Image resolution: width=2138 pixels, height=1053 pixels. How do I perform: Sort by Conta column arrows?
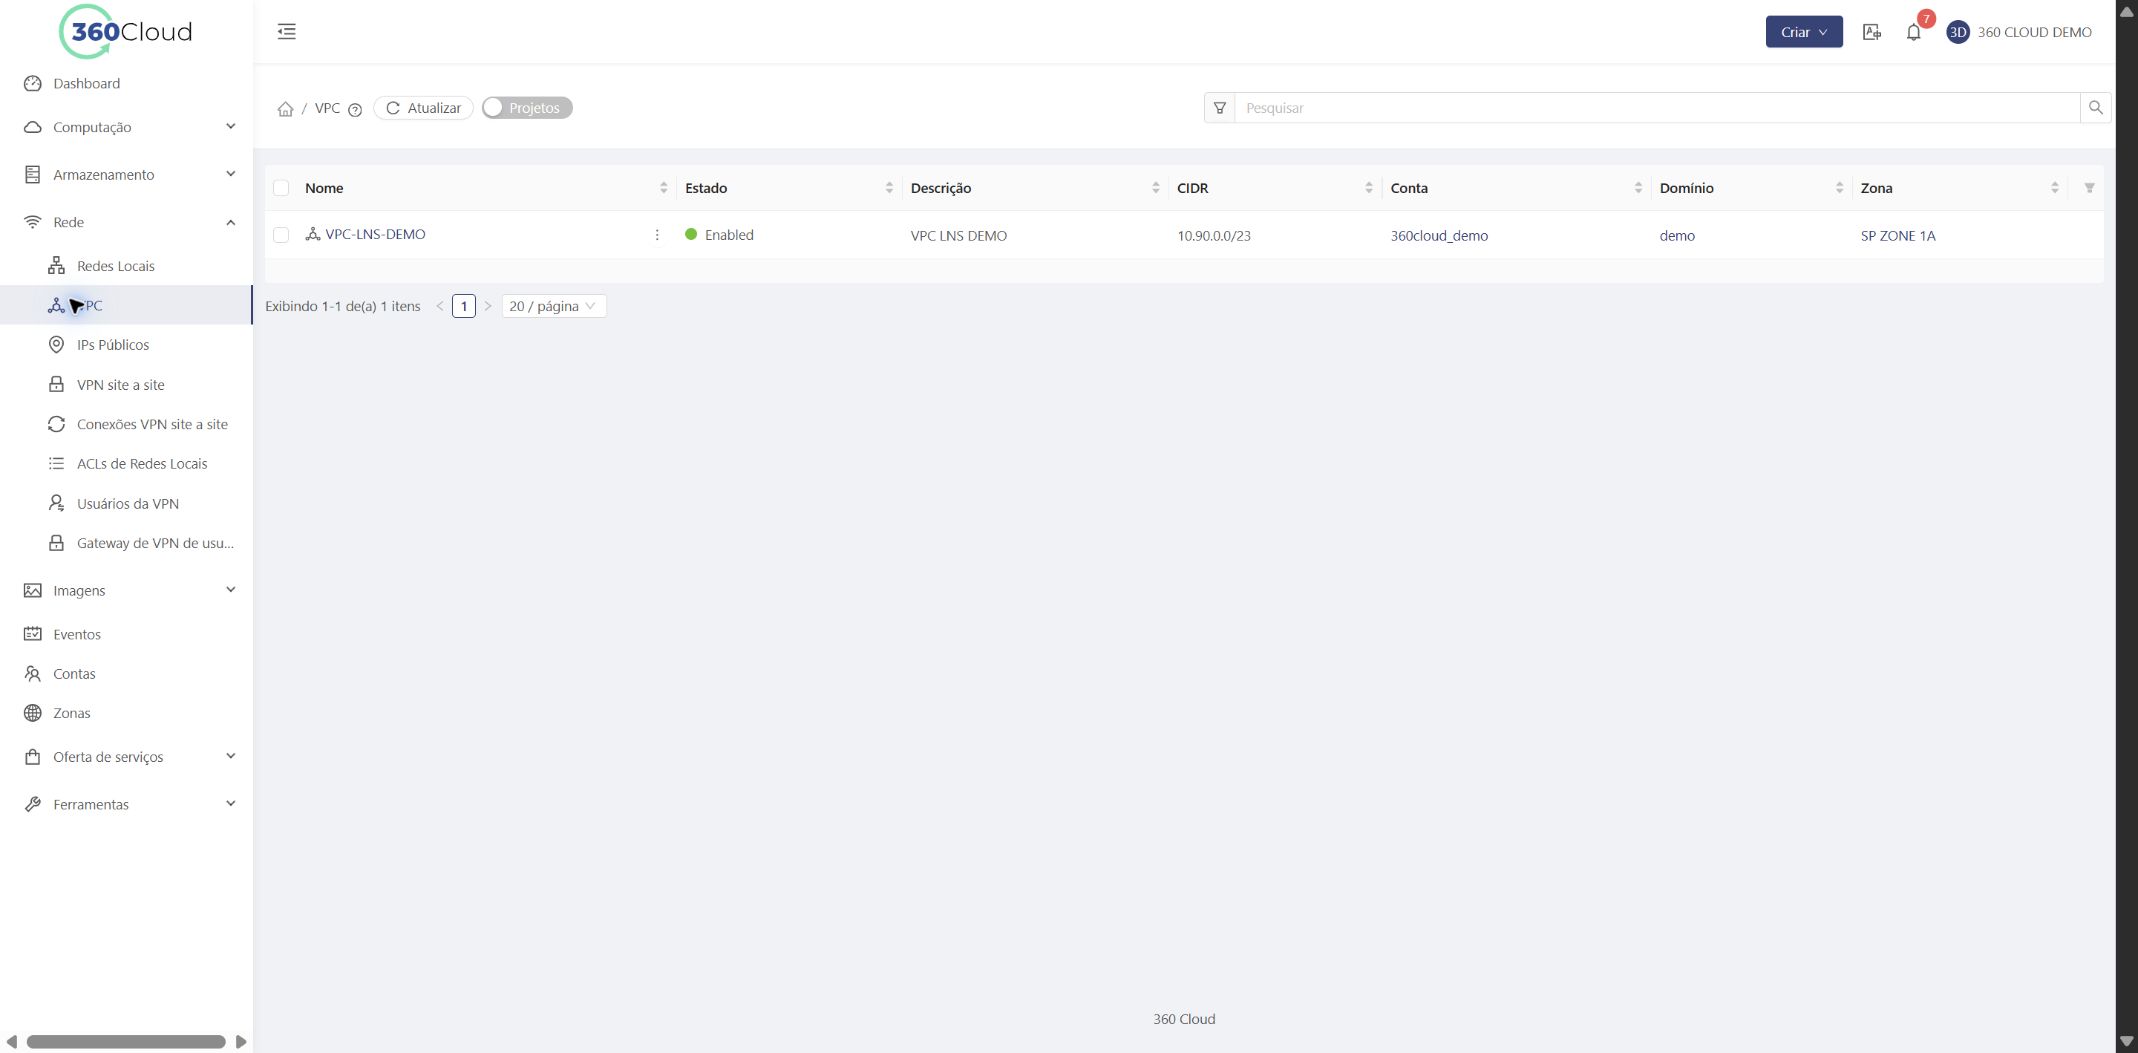click(x=1637, y=188)
